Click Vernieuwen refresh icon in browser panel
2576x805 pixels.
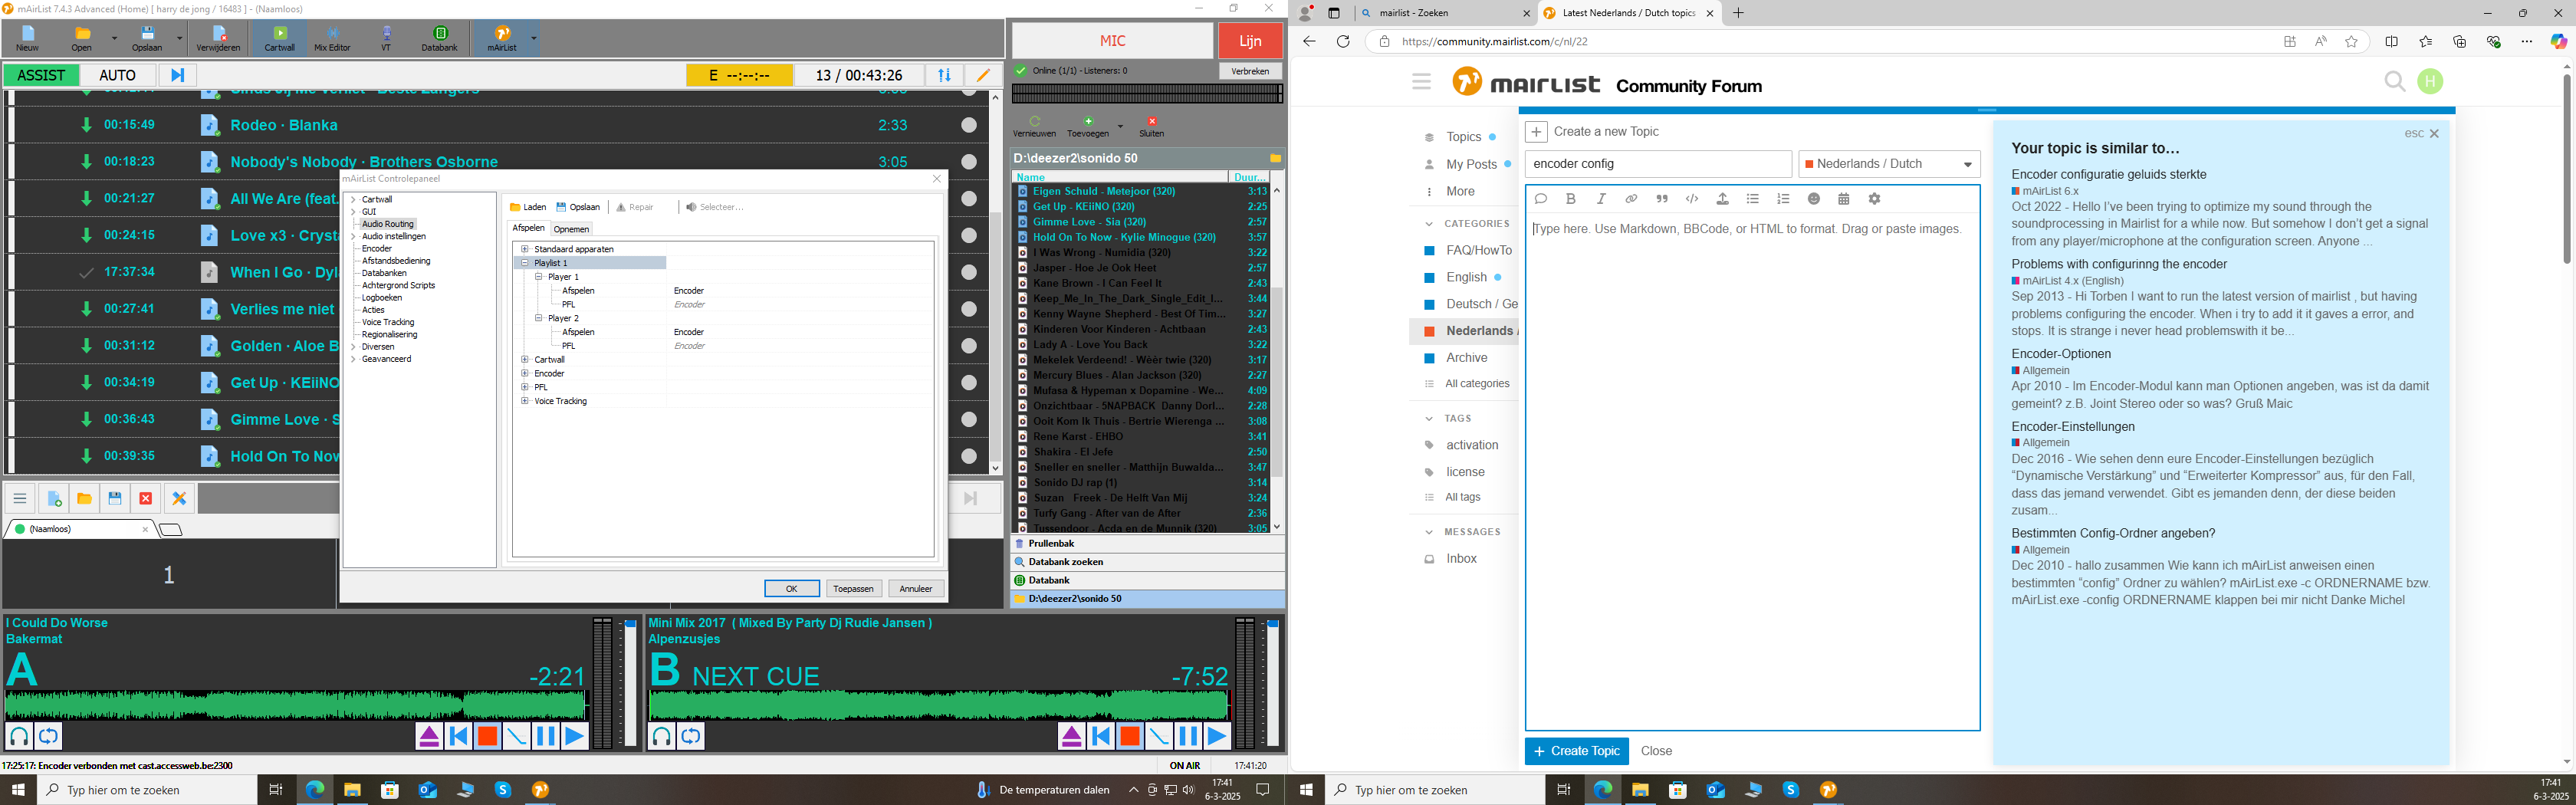pyautogui.click(x=1034, y=127)
